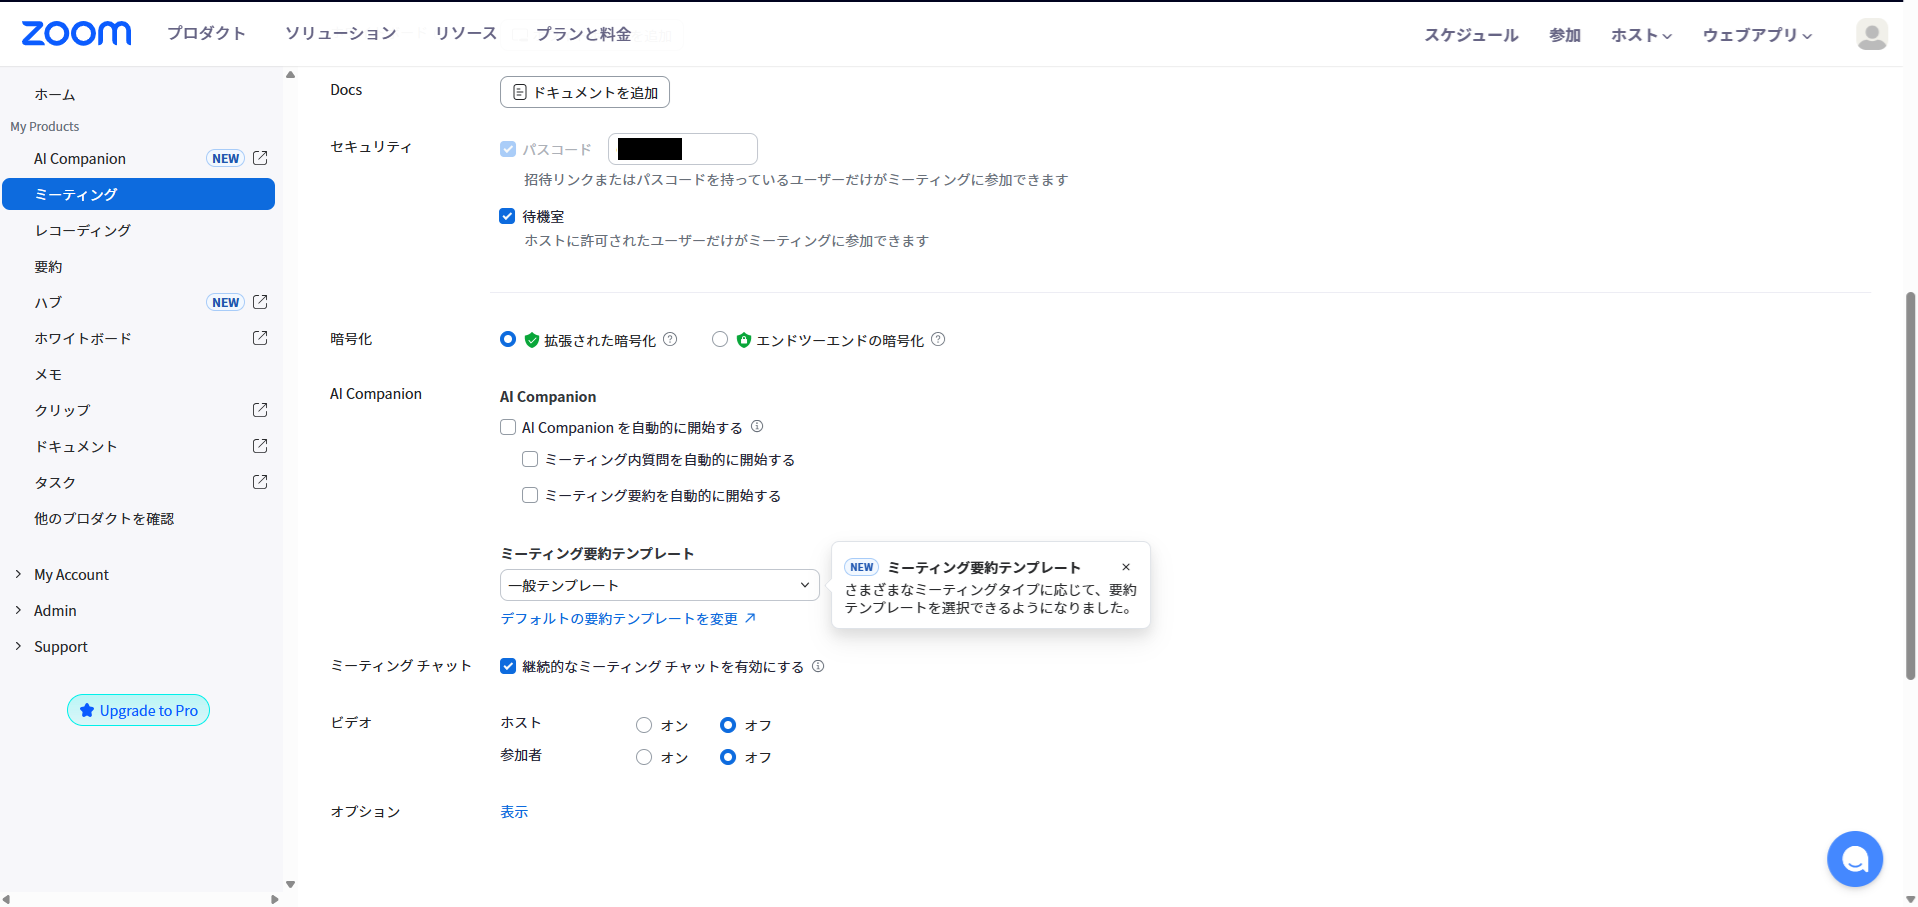
Task: Open the live chat bubble icon
Action: coord(1853,858)
